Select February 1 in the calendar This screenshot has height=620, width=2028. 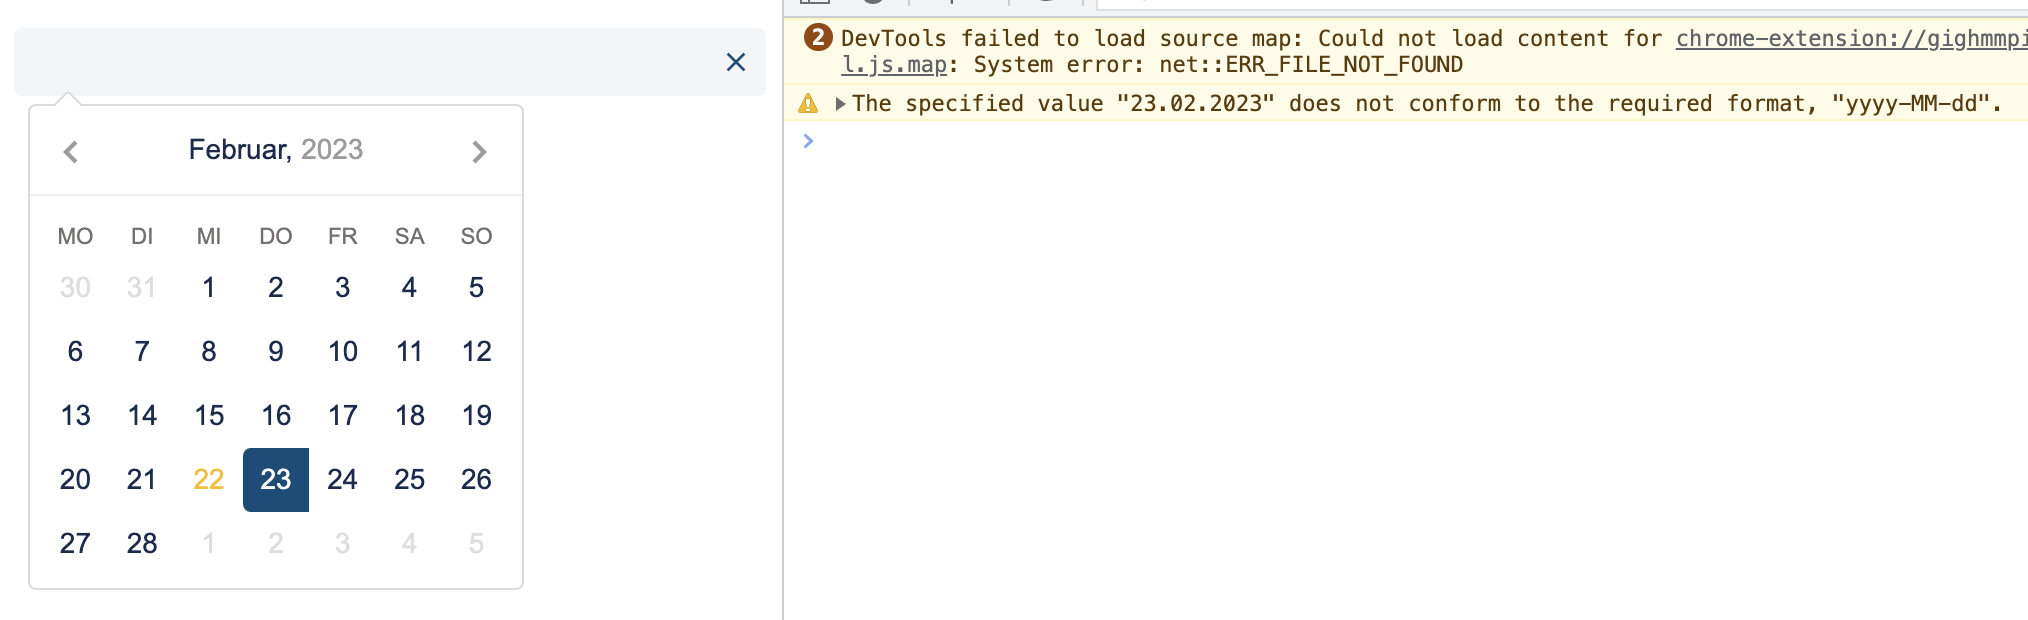point(209,288)
